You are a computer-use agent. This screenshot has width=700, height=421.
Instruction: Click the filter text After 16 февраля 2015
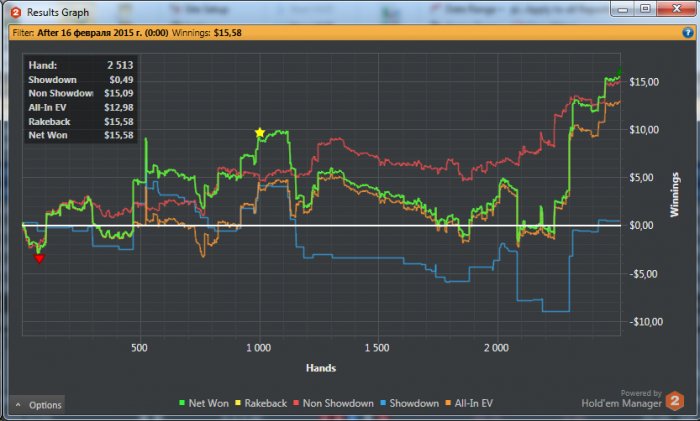[x=103, y=33]
